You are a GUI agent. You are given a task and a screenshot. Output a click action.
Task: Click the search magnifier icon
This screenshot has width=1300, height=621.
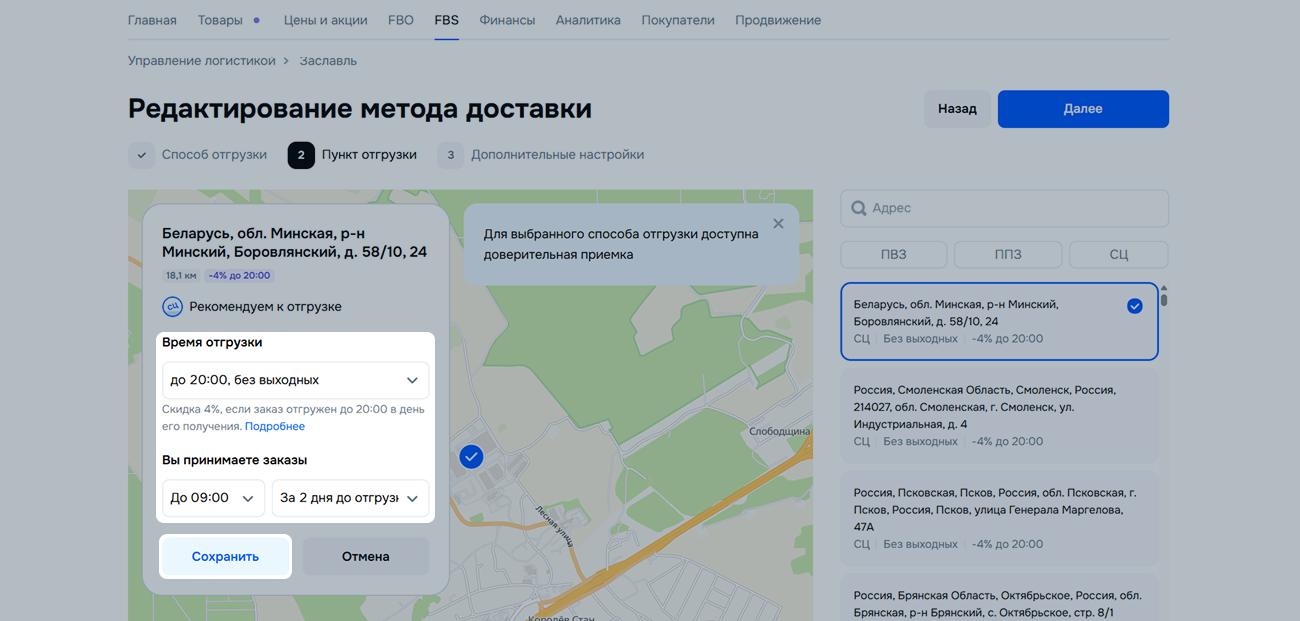pyautogui.click(x=858, y=209)
